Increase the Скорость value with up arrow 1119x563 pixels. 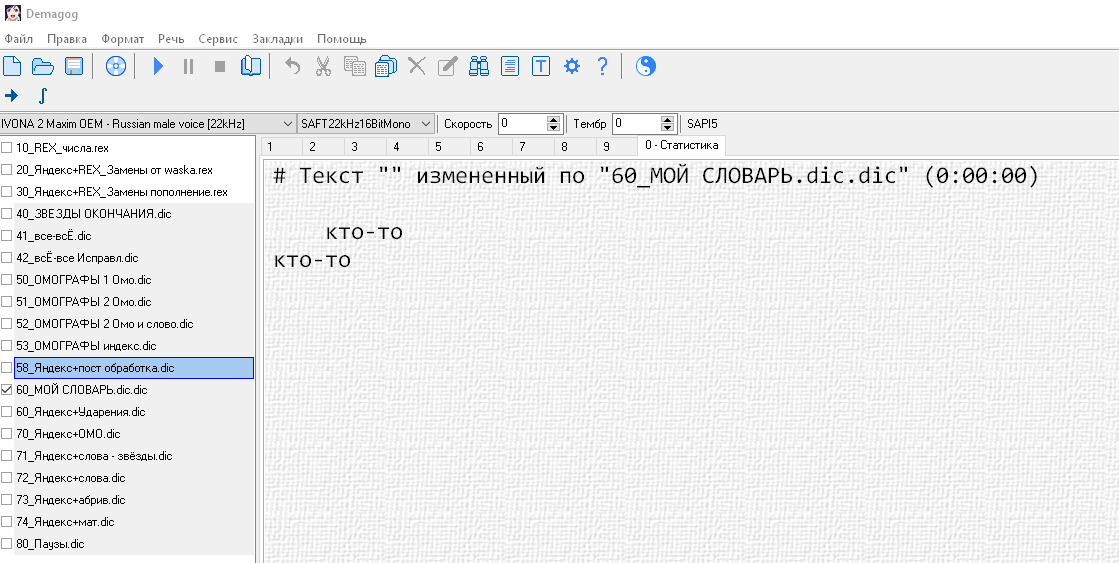tap(553, 119)
